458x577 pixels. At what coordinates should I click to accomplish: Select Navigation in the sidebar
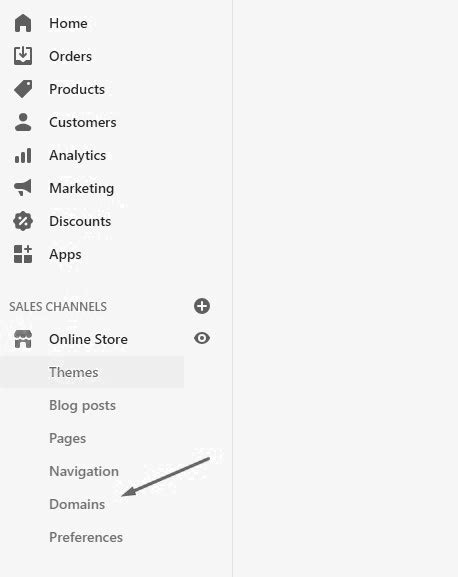pos(84,471)
